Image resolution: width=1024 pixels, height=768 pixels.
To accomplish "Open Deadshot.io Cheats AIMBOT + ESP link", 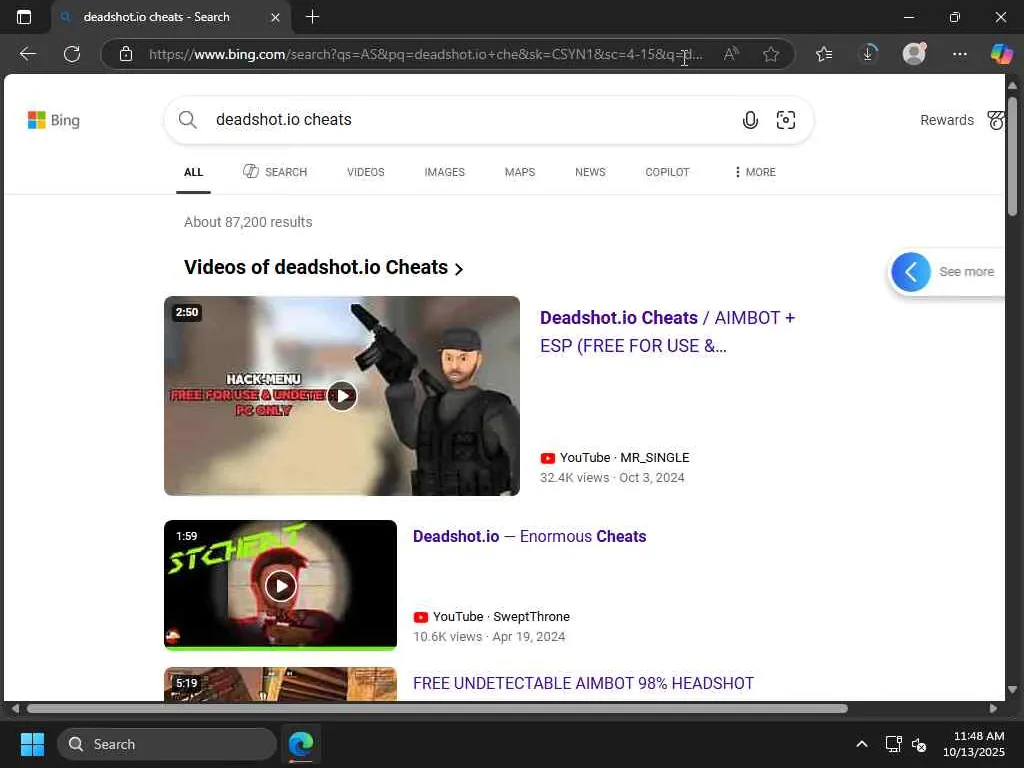I will coord(667,332).
